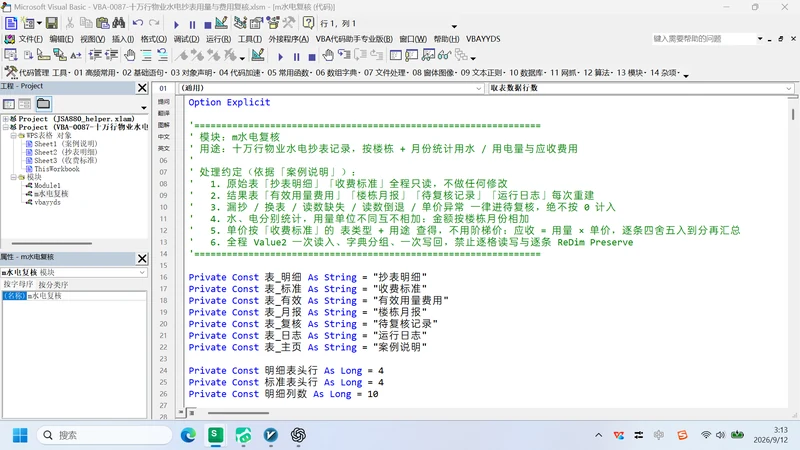The height and width of the screenshot is (450, 800).
Task: Open Object Browser icon in top toolbar
Action: coord(273,23)
